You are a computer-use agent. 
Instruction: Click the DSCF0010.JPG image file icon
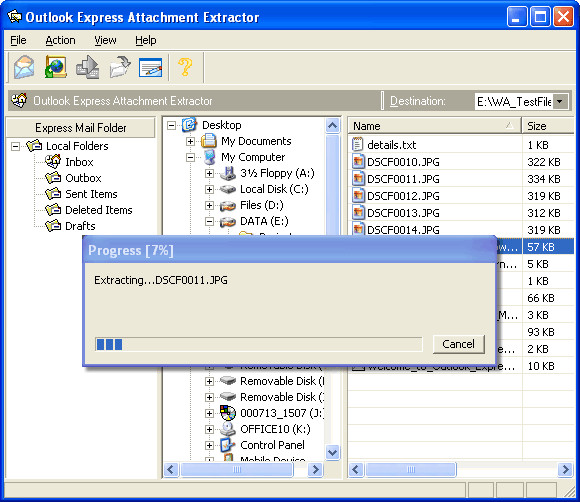(358, 162)
